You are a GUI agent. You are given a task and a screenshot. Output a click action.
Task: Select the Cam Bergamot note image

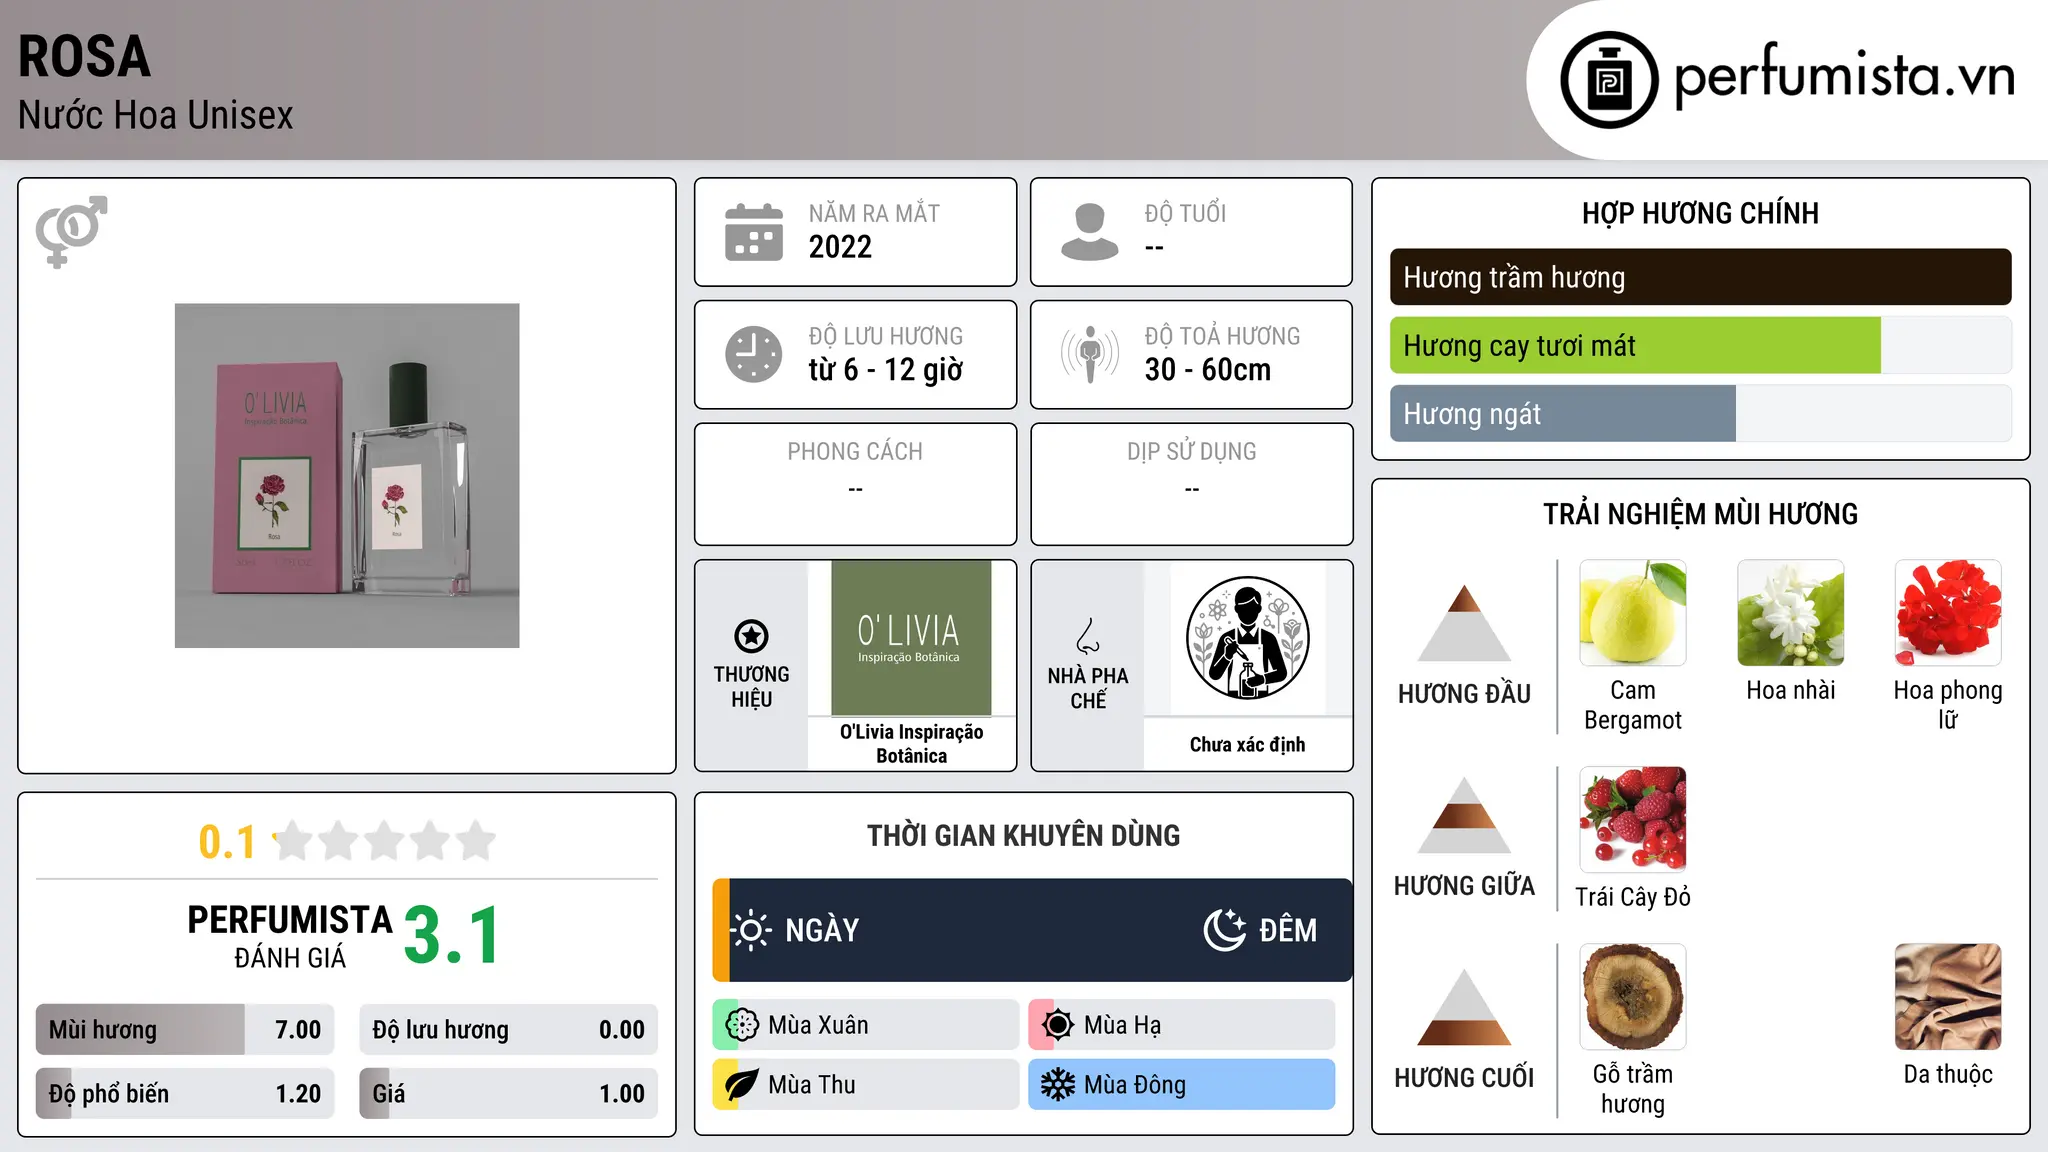point(1633,613)
